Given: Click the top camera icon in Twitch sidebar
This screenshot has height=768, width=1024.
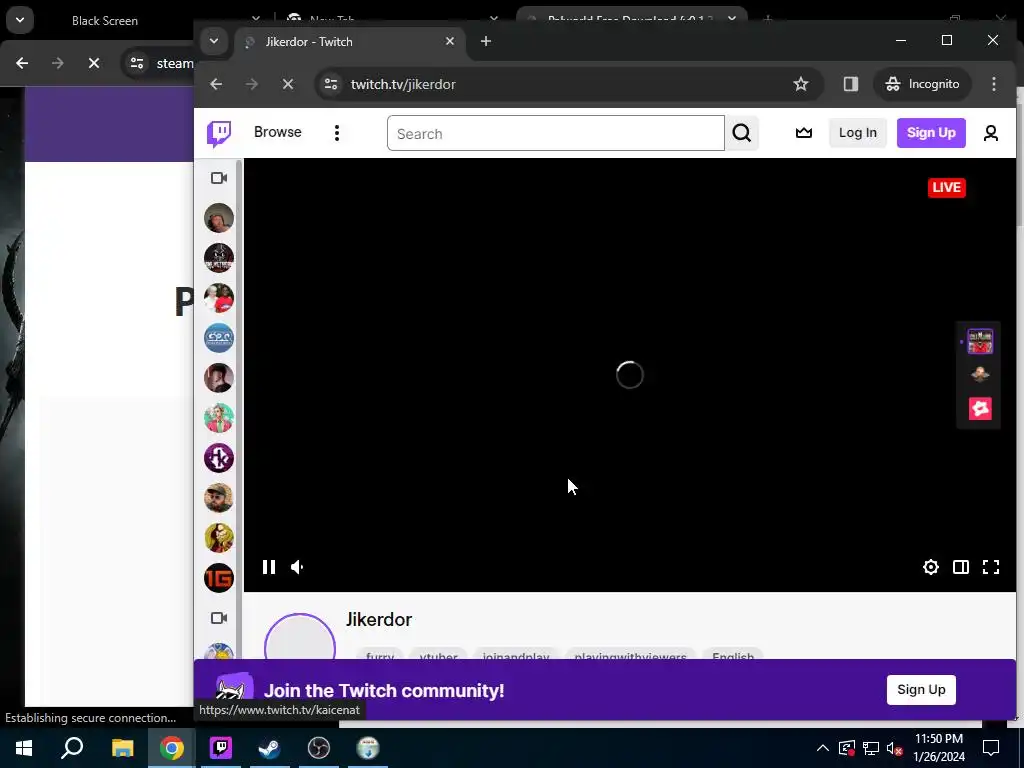Looking at the screenshot, I should pyautogui.click(x=219, y=178).
